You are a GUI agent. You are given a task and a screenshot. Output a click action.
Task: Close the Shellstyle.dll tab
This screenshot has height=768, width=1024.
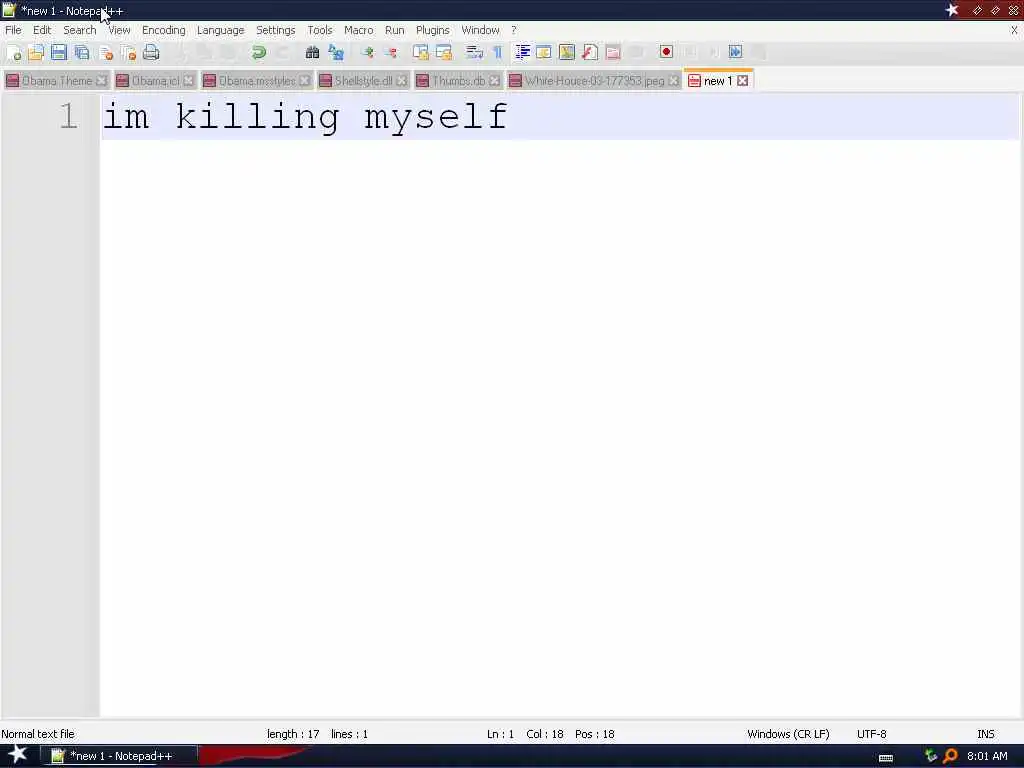(x=402, y=81)
